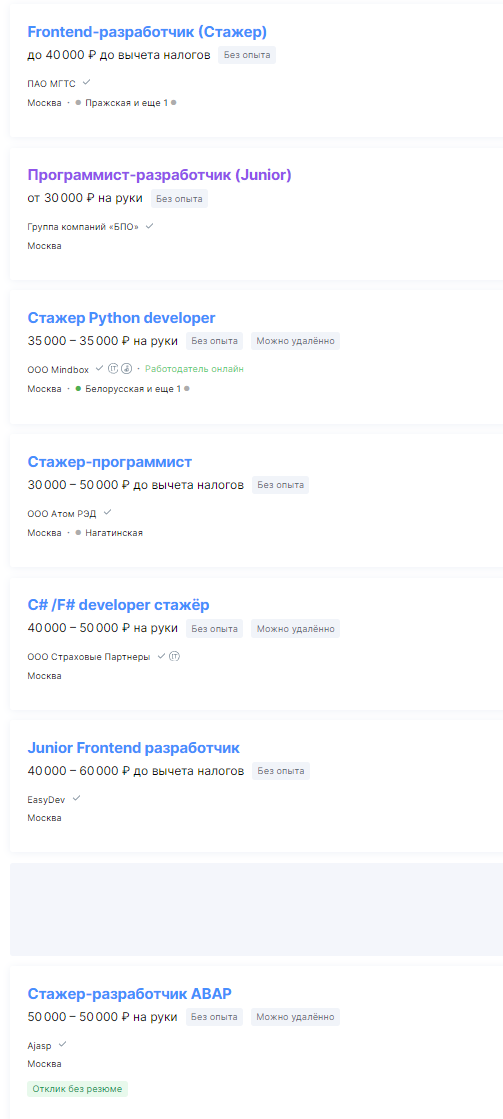Image resolution: width=503 pixels, height=1119 pixels.
Task: Click the IT accreditation badge next to ООО Mindbox
Action: coord(113,369)
